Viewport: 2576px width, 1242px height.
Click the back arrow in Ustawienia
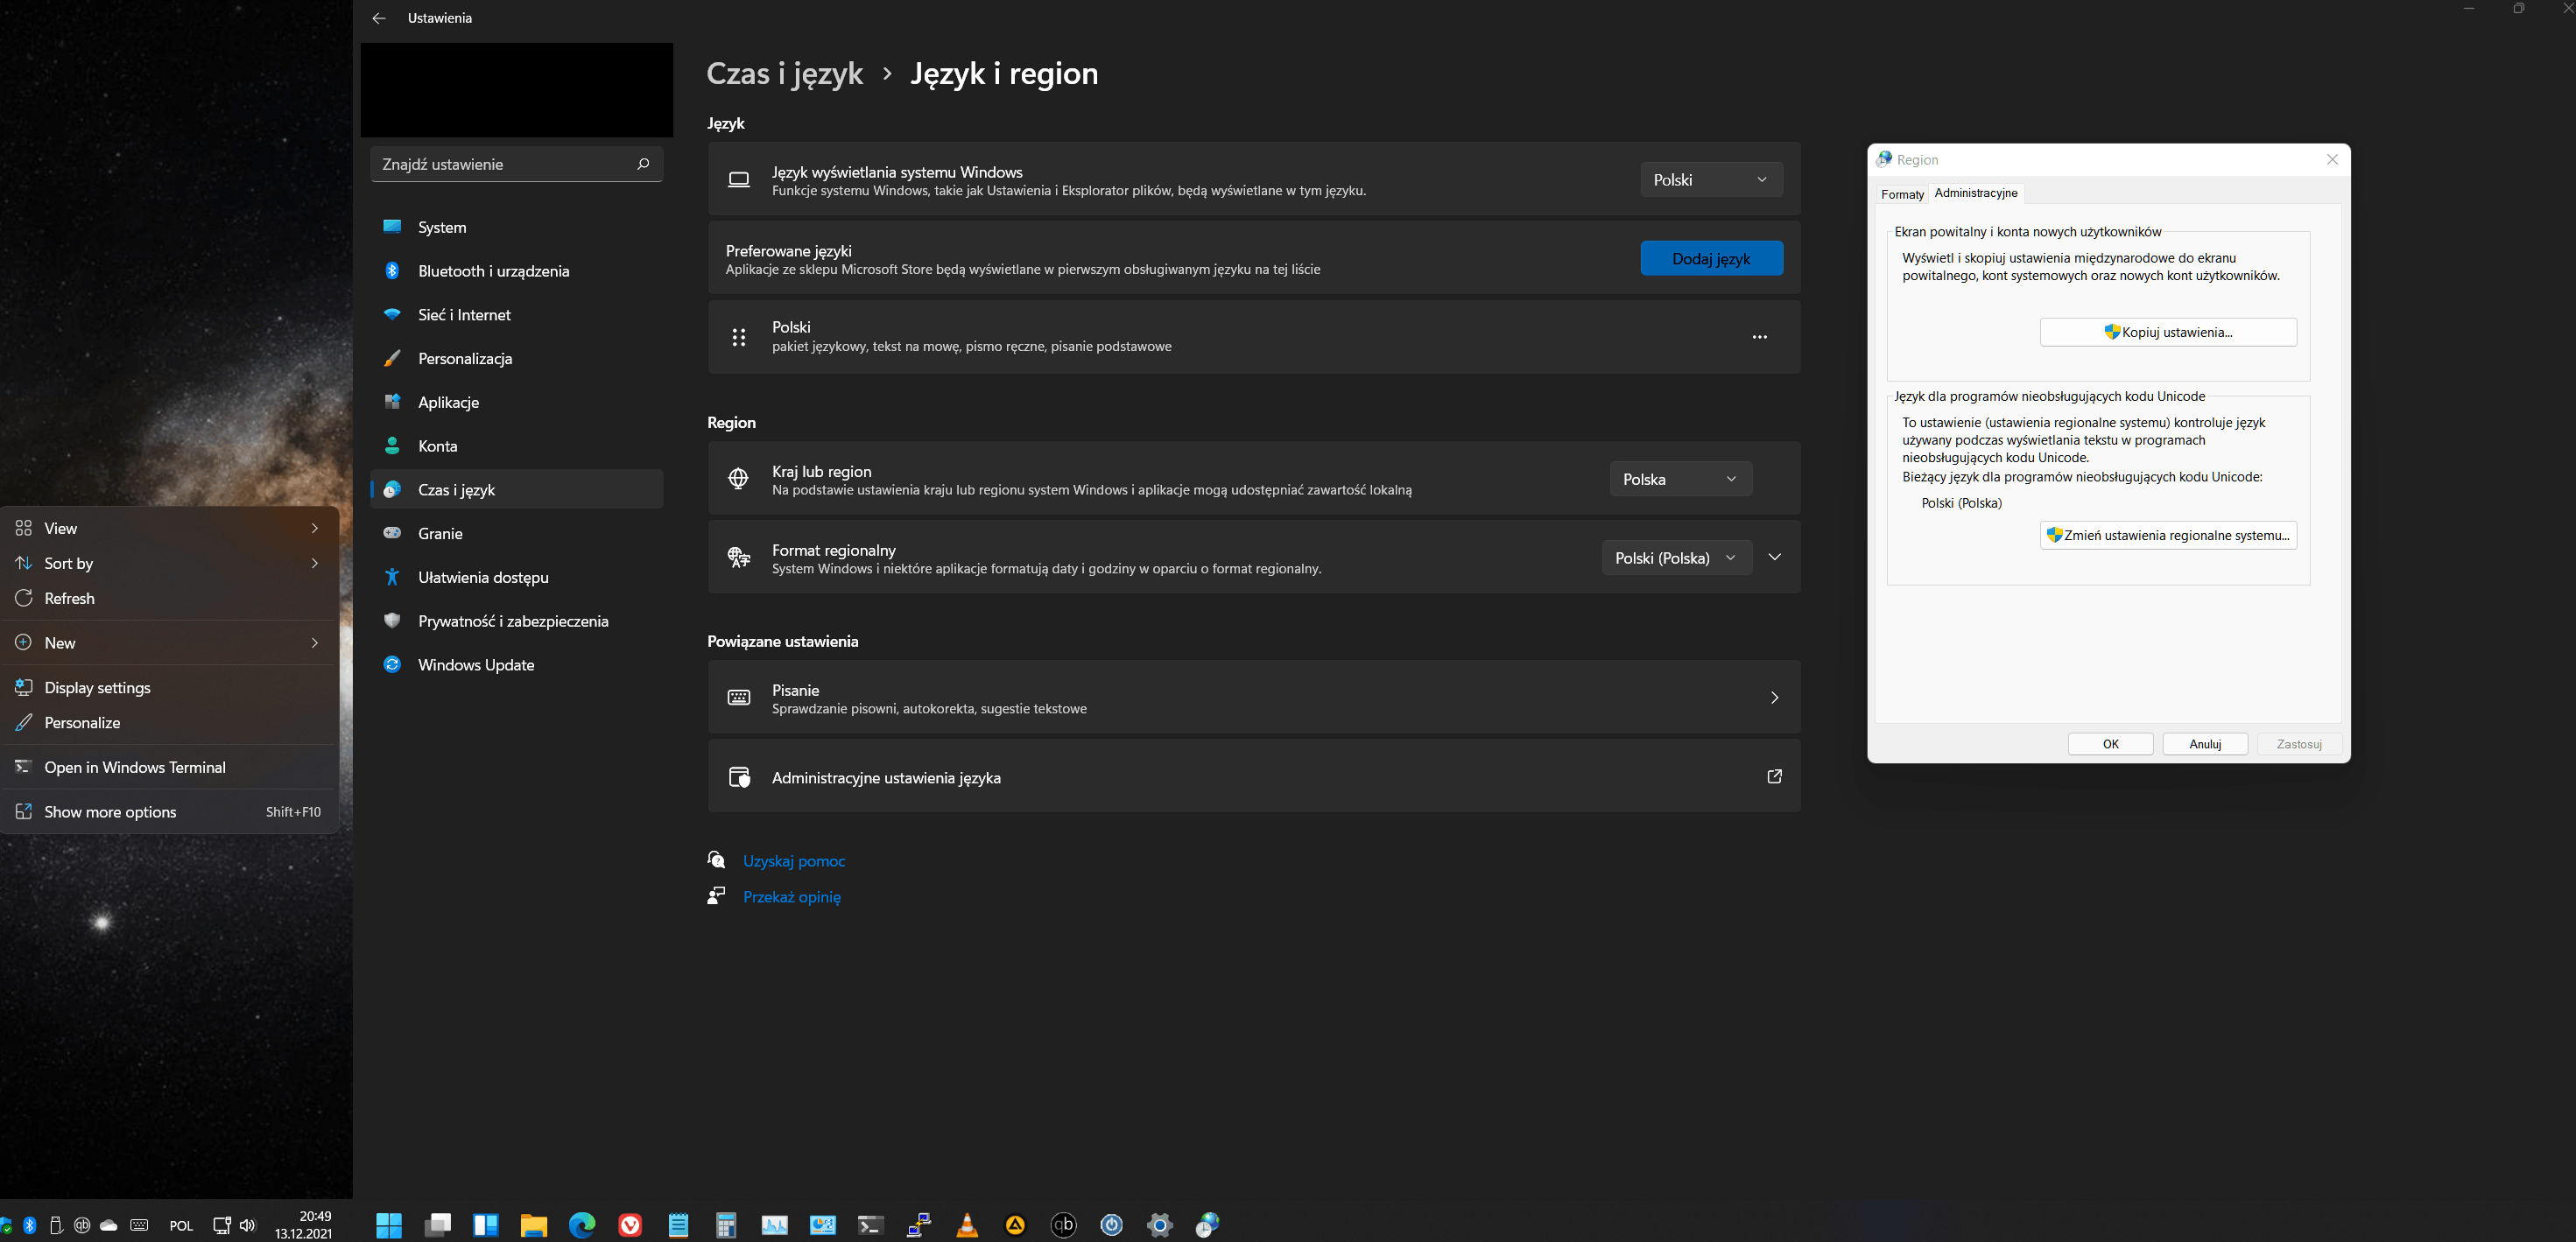(x=378, y=18)
